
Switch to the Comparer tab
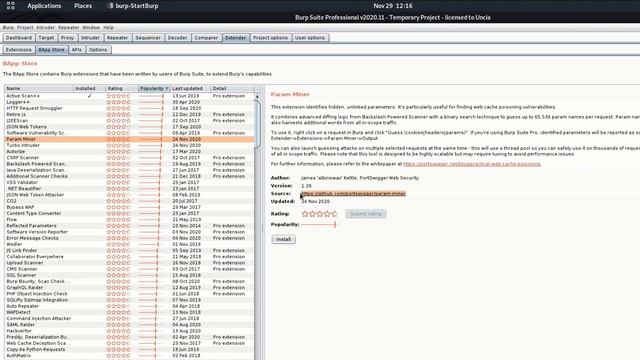[206, 38]
